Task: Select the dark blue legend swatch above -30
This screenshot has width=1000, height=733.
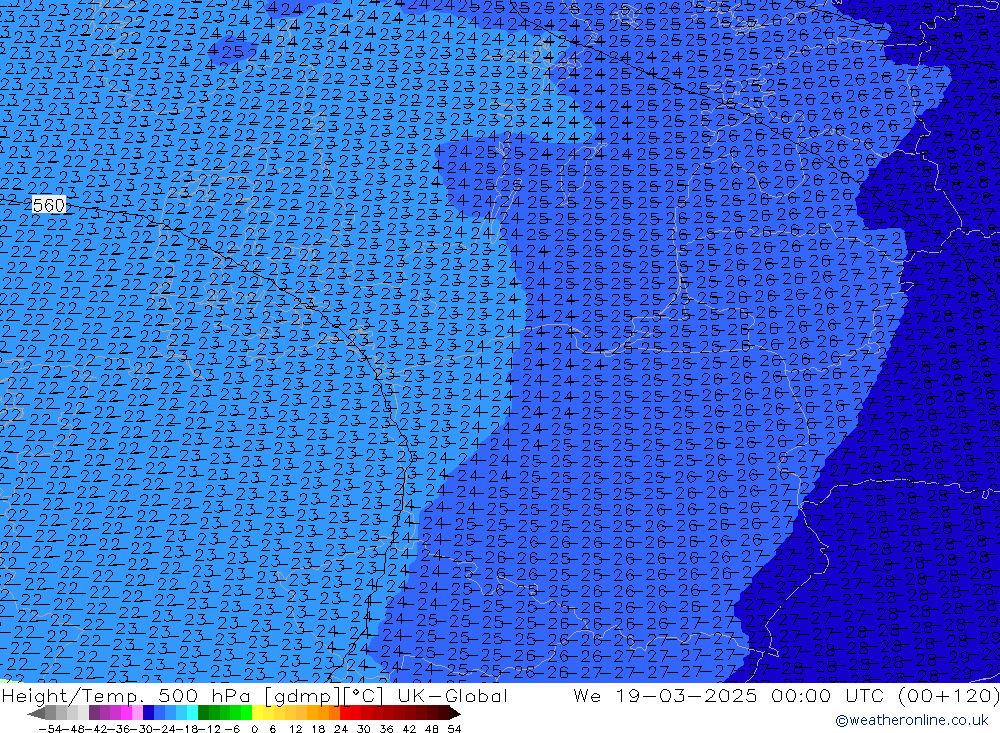Action: point(148,713)
